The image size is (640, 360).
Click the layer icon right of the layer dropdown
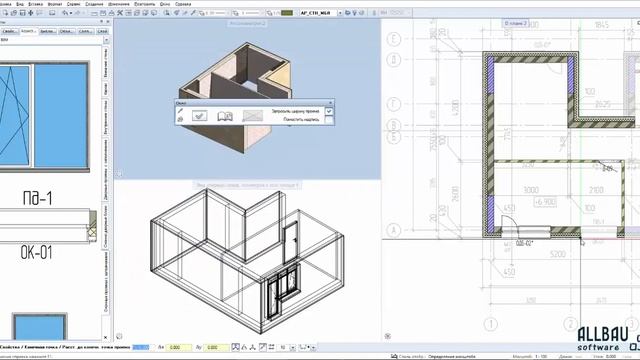tap(348, 13)
